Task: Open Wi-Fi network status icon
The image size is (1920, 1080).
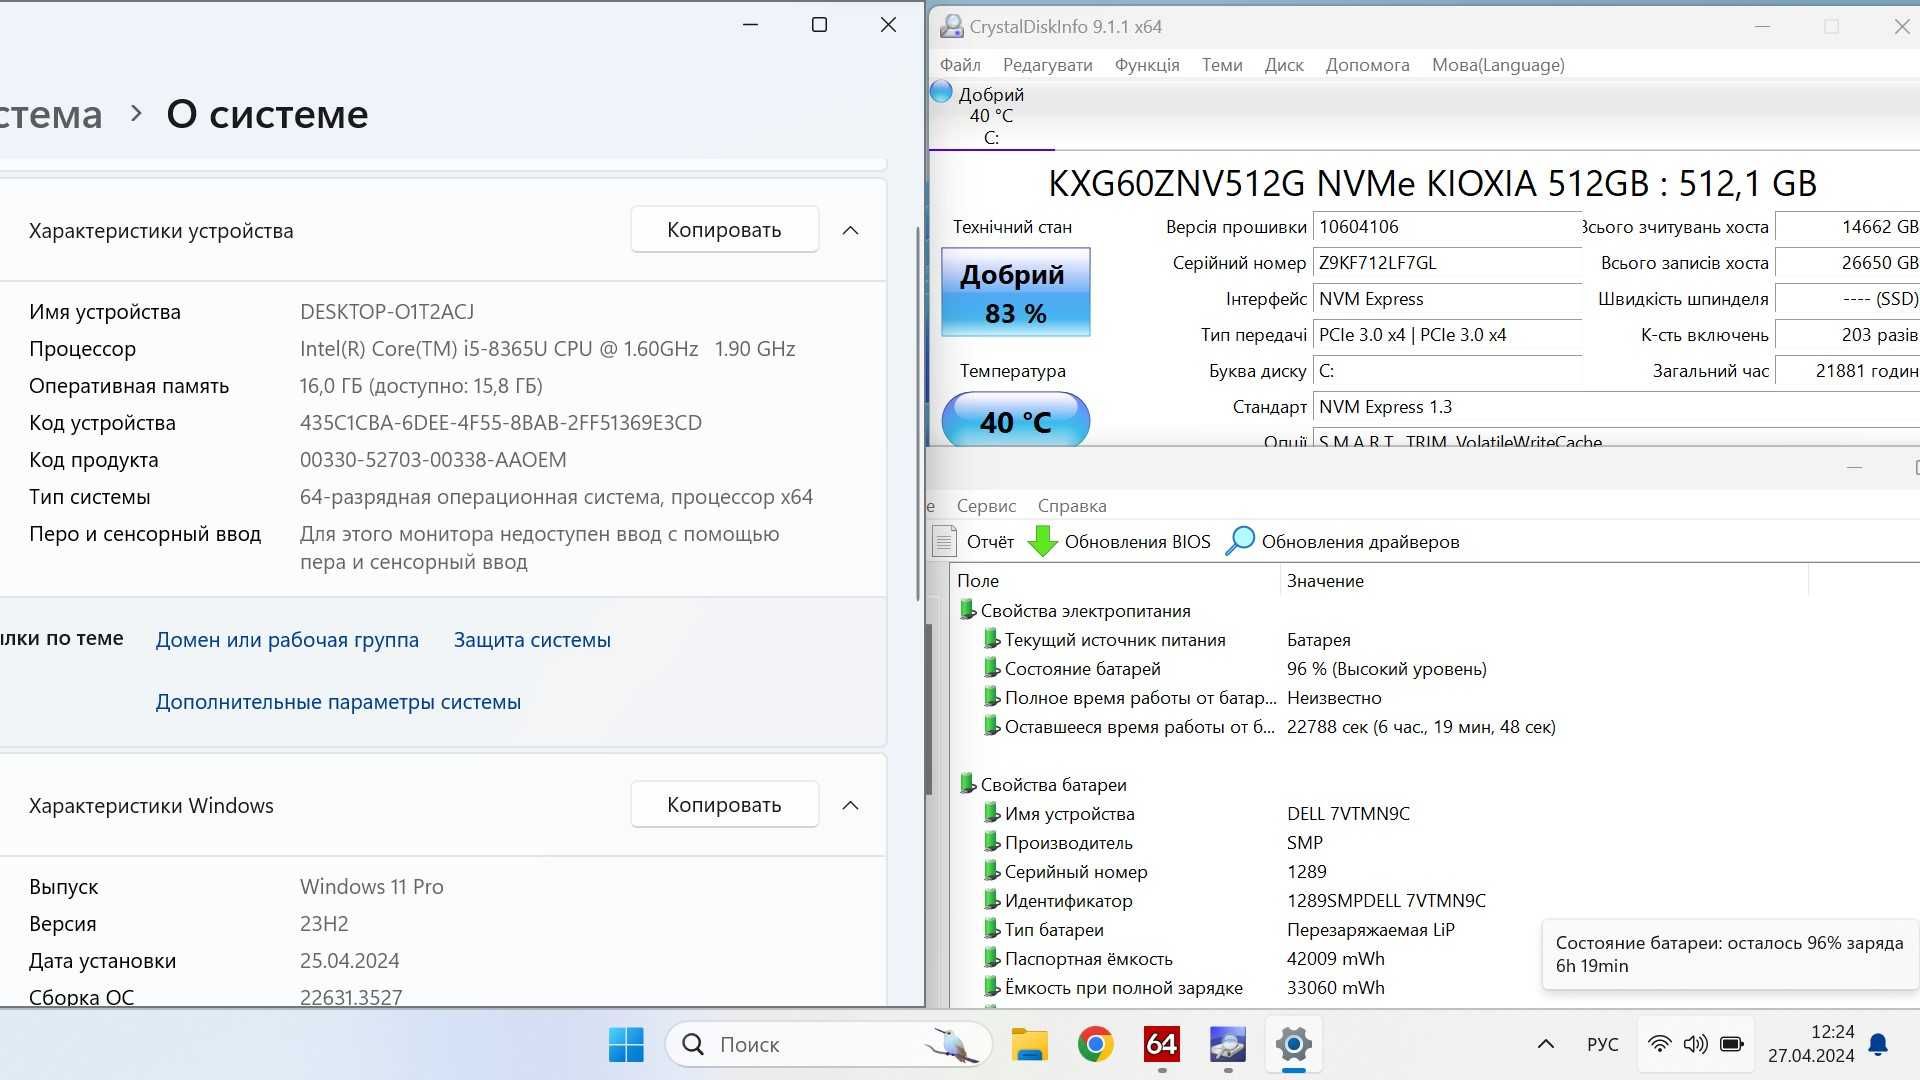Action: click(x=1659, y=1045)
